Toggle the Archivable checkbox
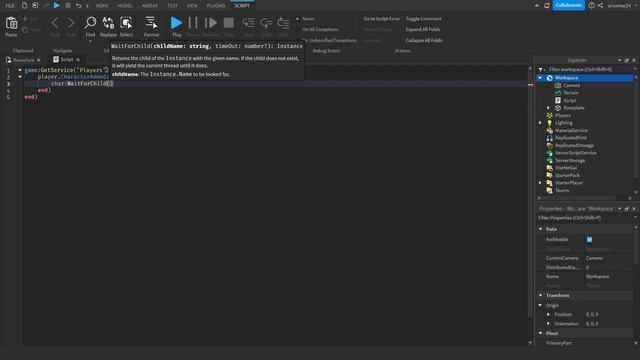 click(x=589, y=240)
